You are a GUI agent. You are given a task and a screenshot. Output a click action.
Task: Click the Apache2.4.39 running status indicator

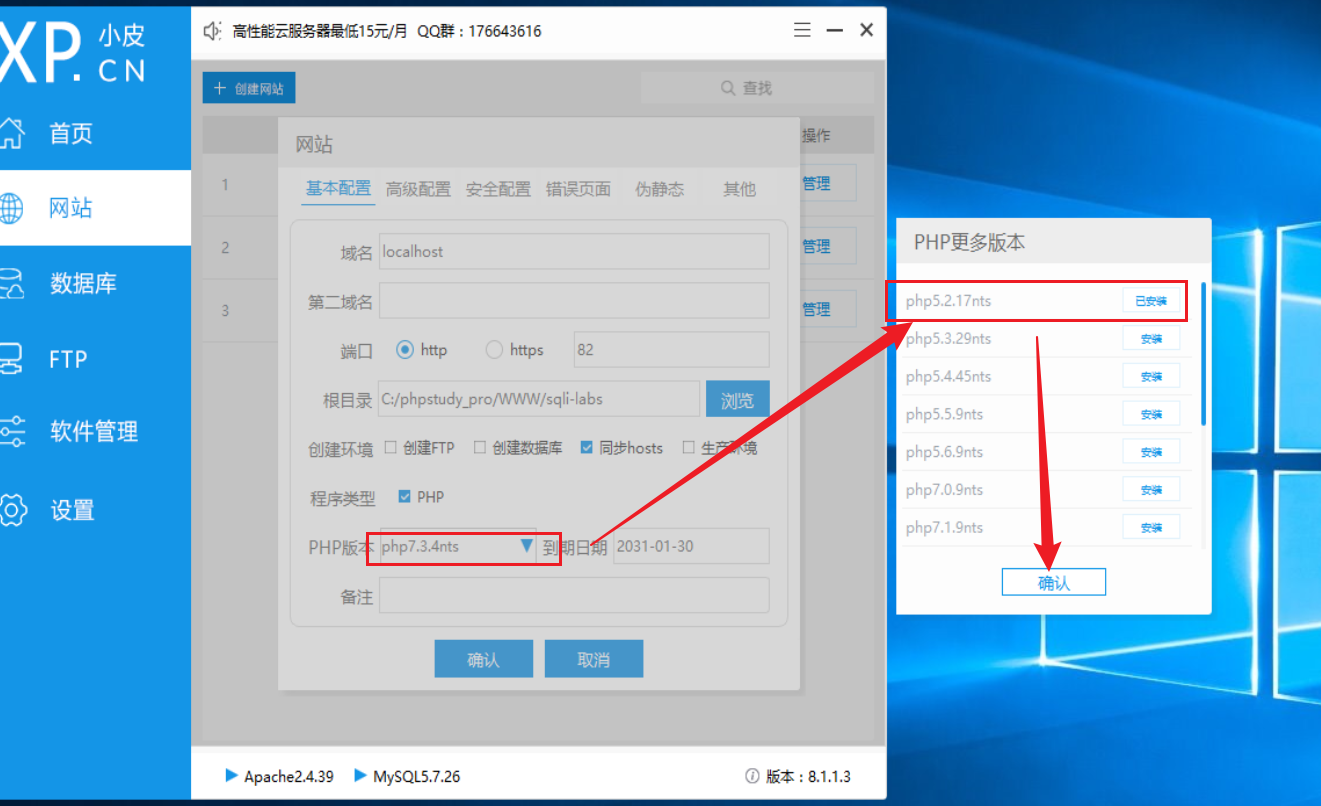click(x=280, y=776)
